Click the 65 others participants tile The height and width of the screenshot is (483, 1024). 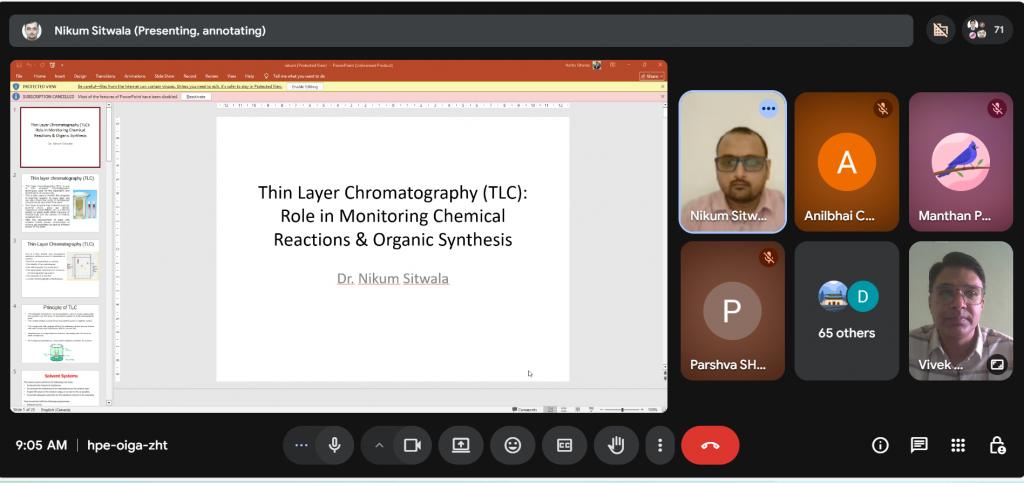point(846,311)
